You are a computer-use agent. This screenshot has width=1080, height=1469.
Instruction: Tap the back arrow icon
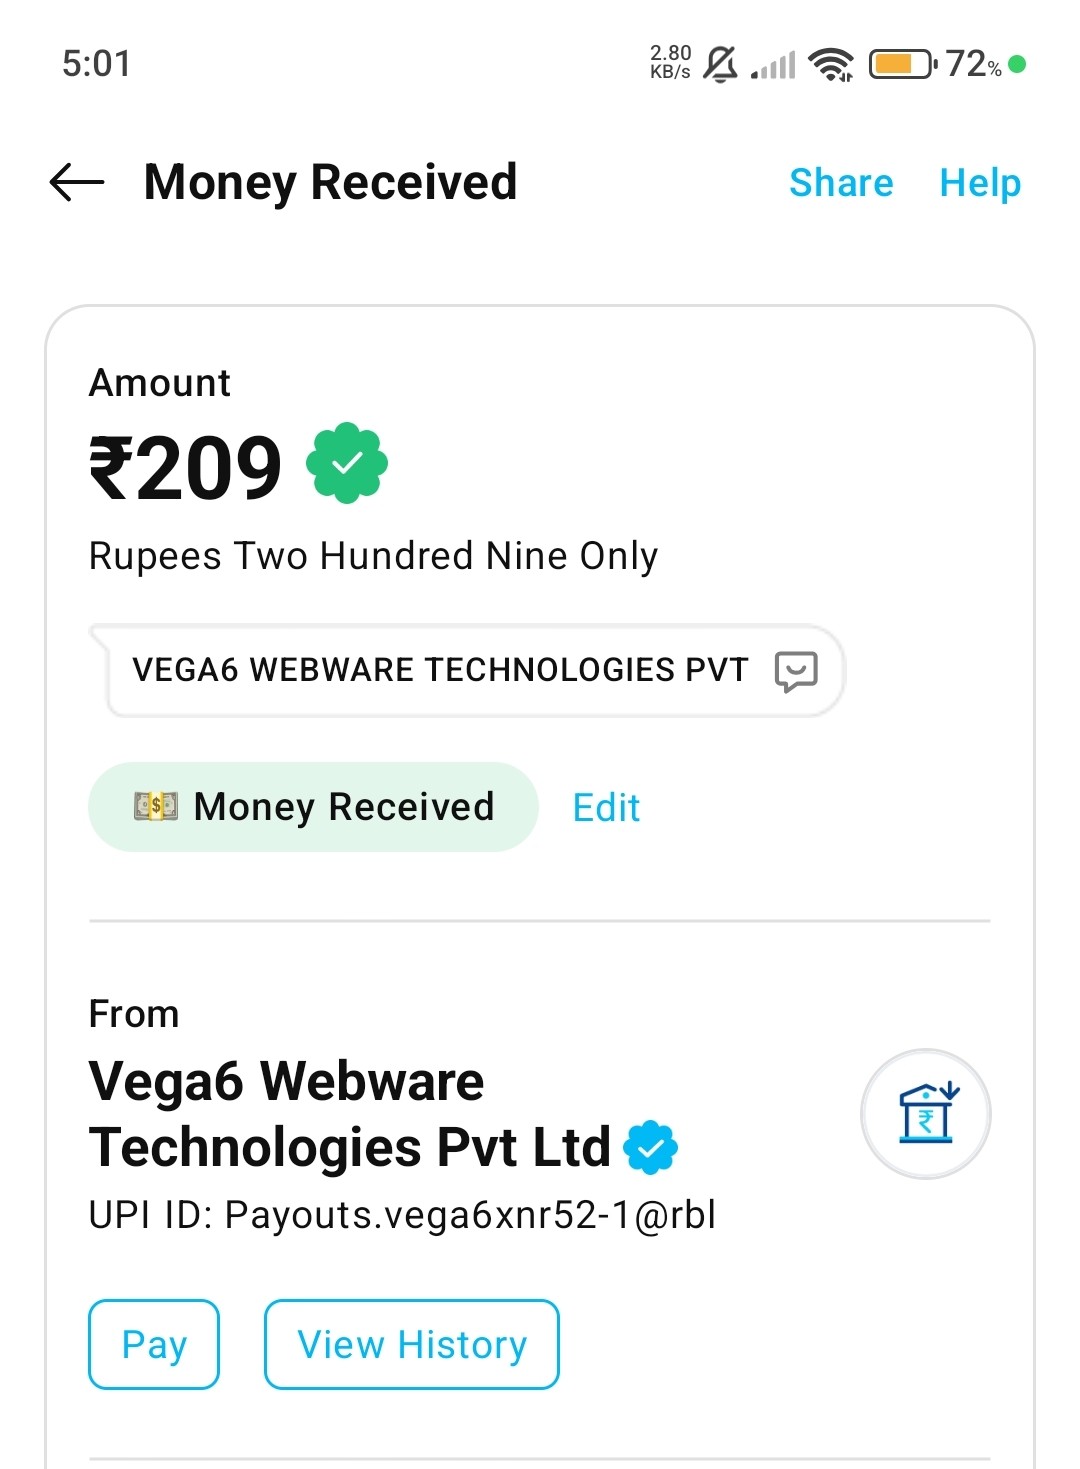(x=77, y=182)
